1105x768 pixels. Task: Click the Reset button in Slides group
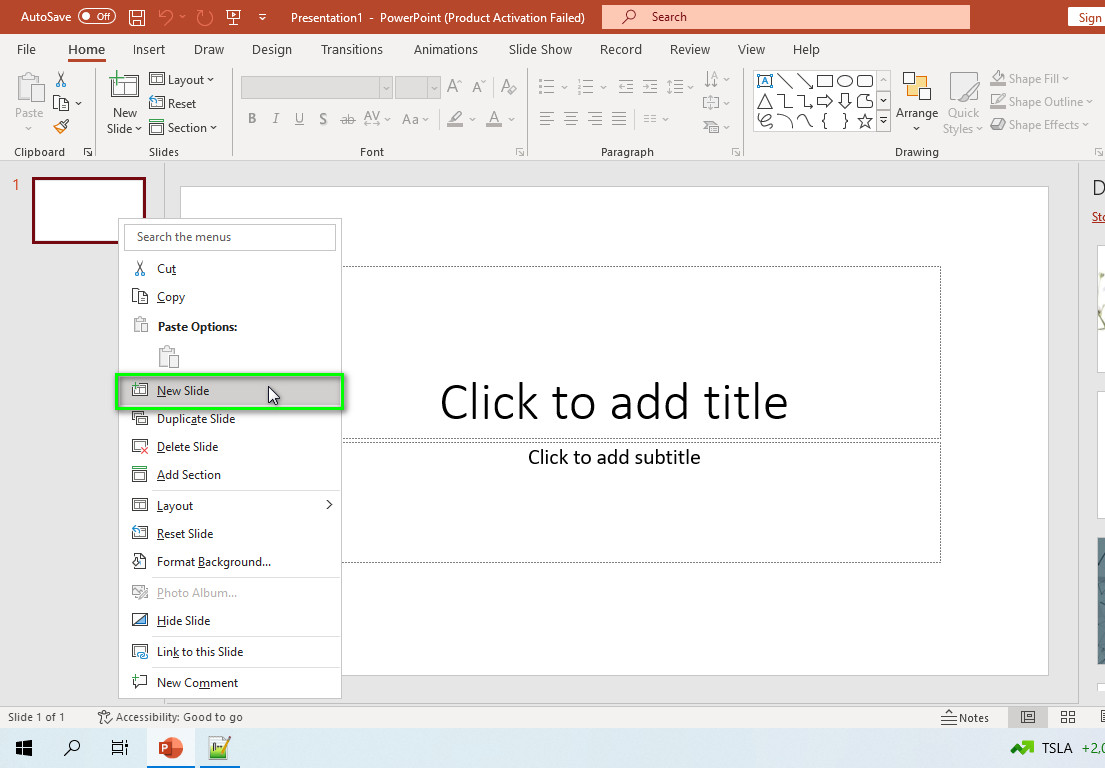point(173,104)
